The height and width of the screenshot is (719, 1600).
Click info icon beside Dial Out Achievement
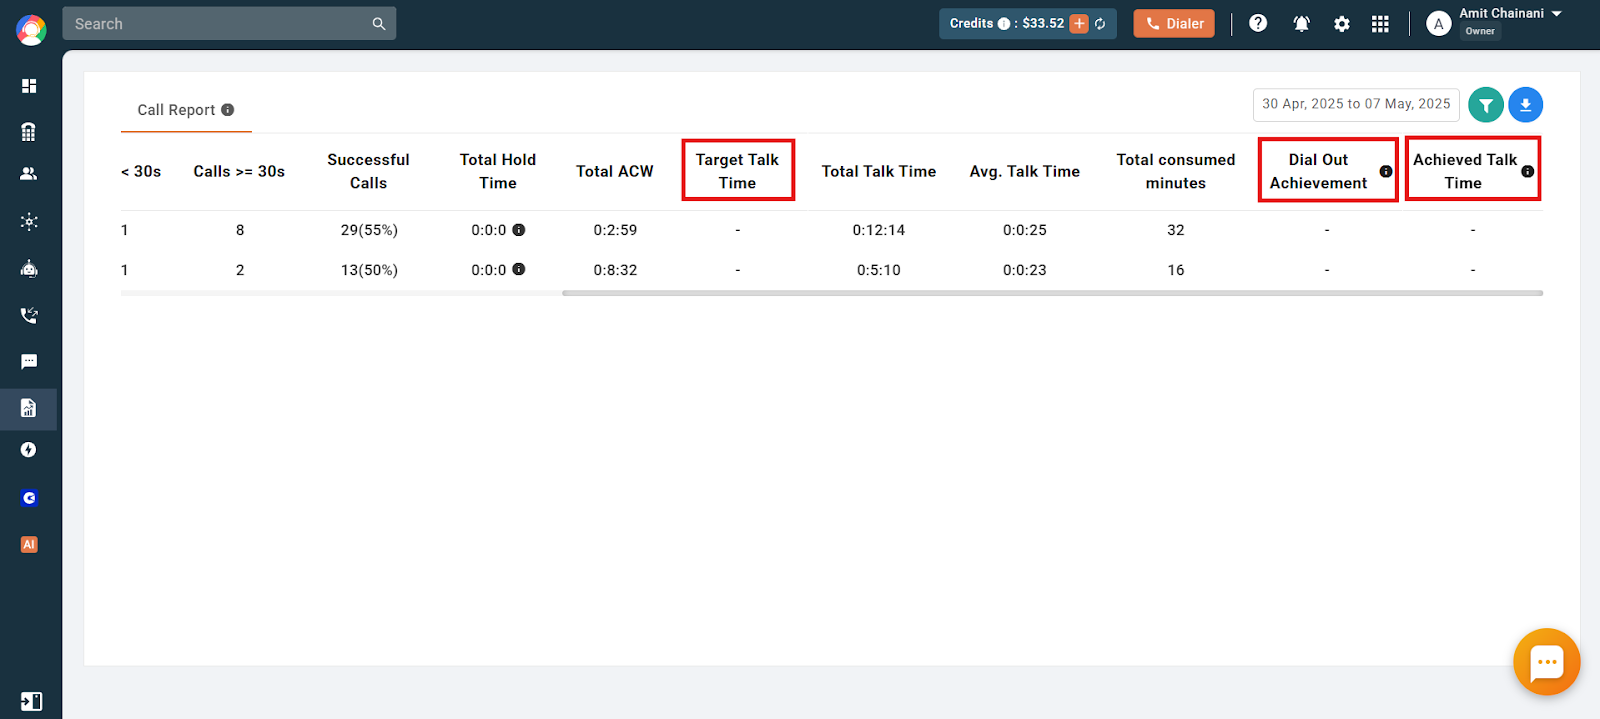point(1386,172)
